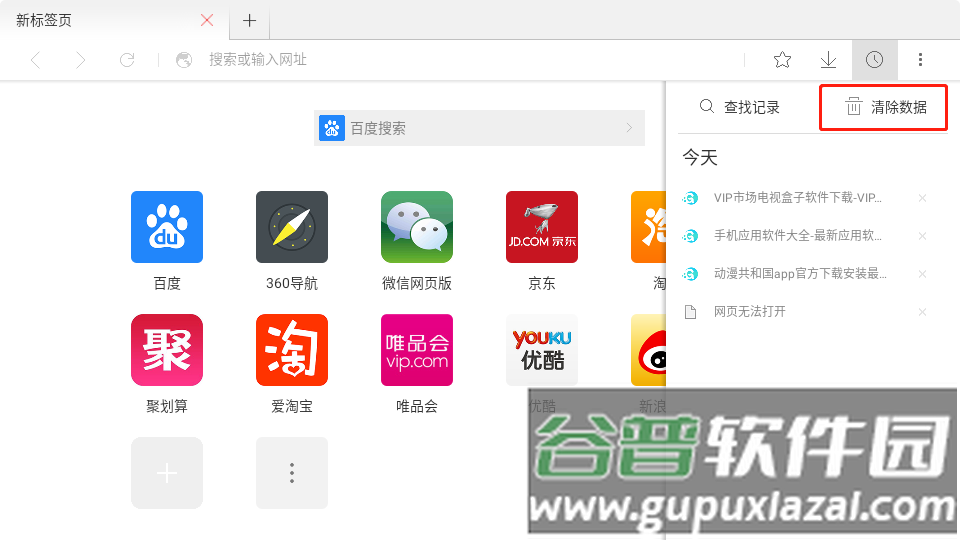Viewport: 960px width, 540px height.
Task: Click the bookmark star icon
Action: click(782, 60)
